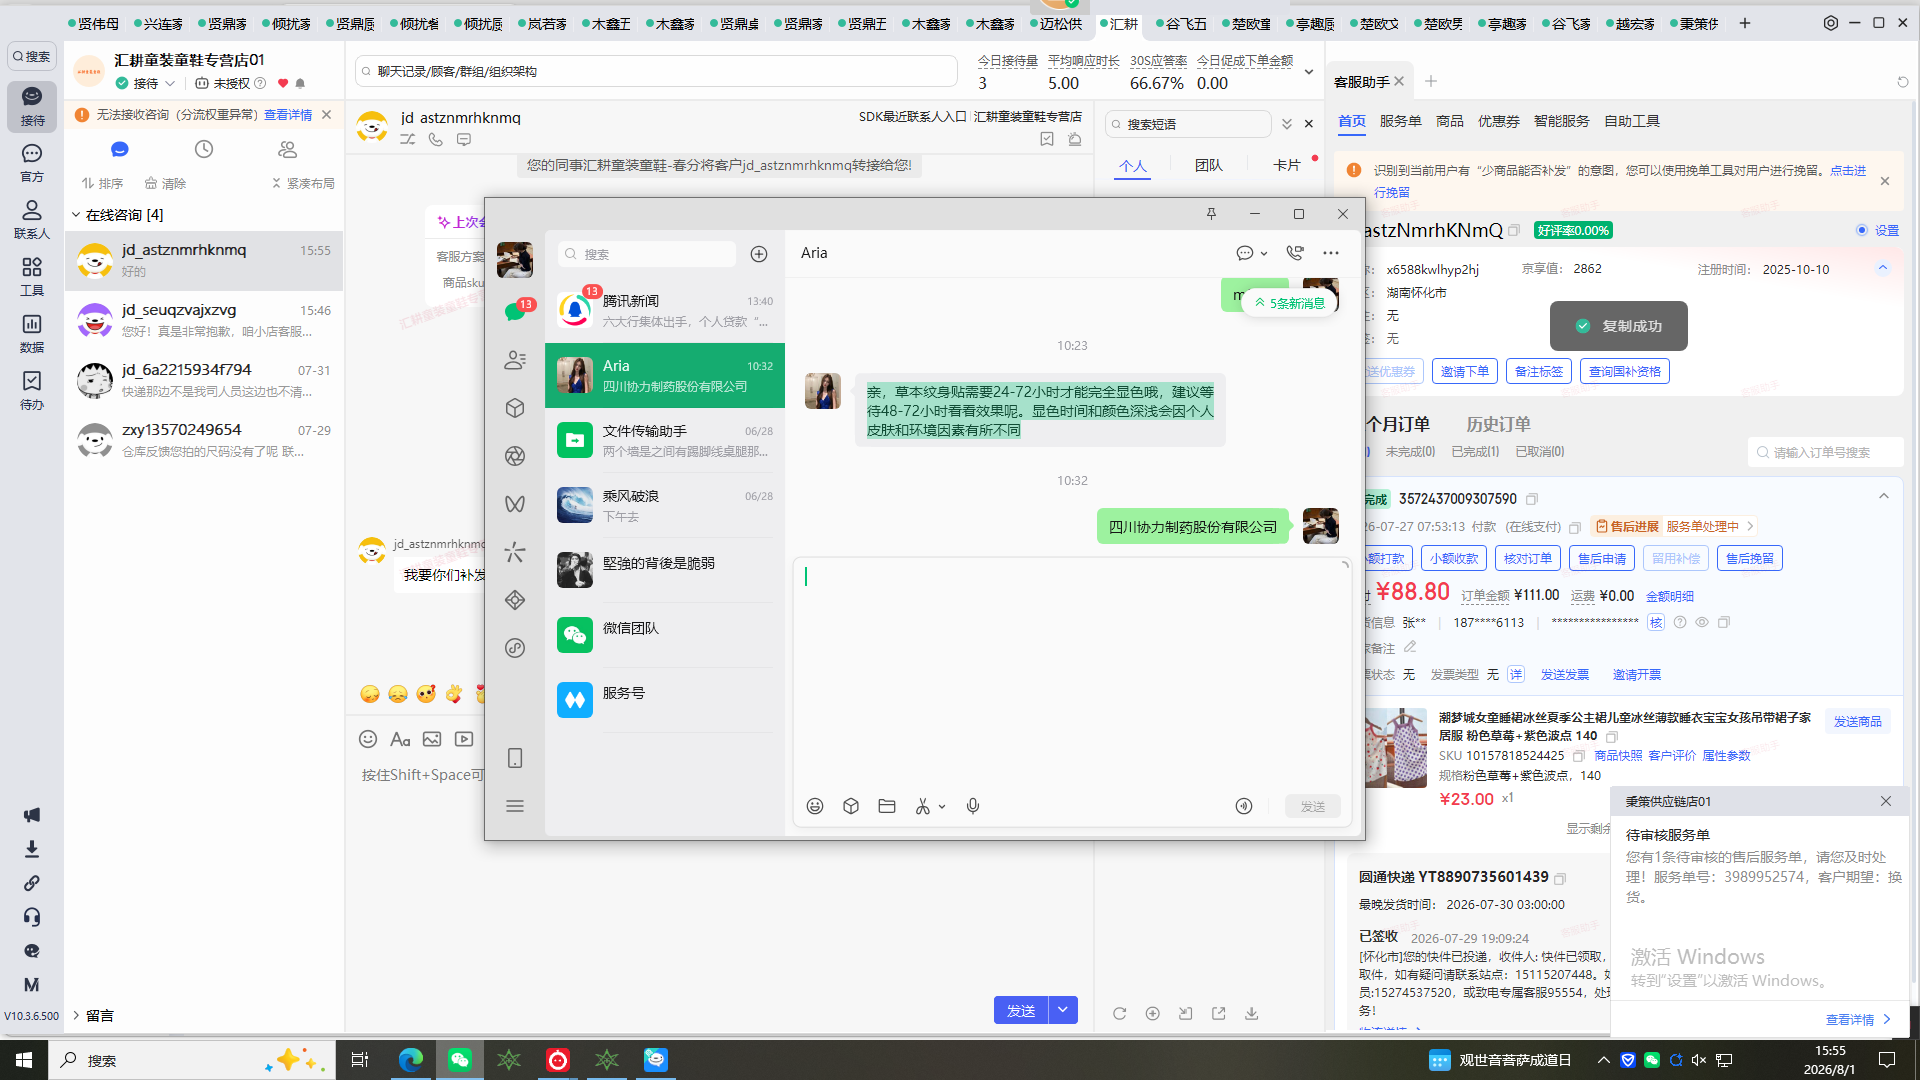
Task: Switch to the 智能服务 tab
Action: [1561, 121]
